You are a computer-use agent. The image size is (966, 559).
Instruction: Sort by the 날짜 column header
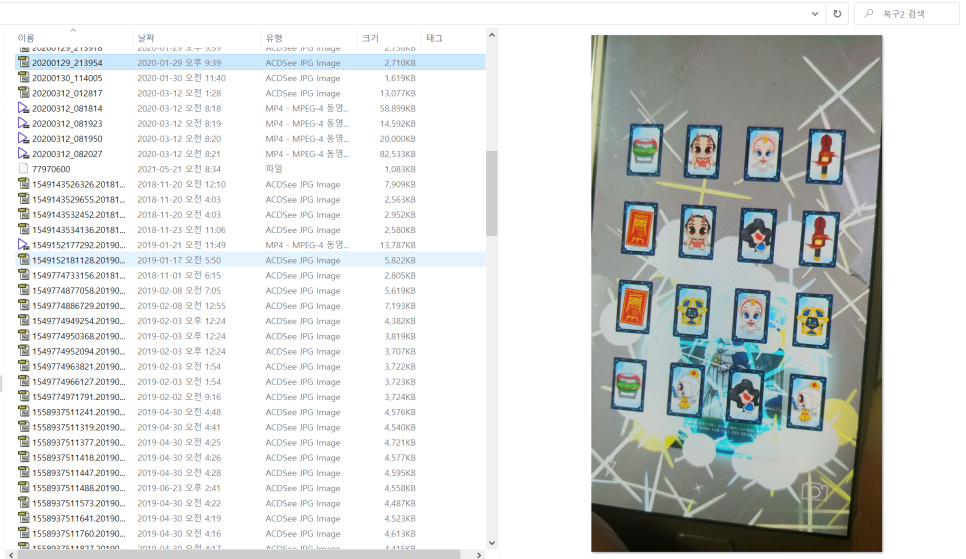coord(146,38)
